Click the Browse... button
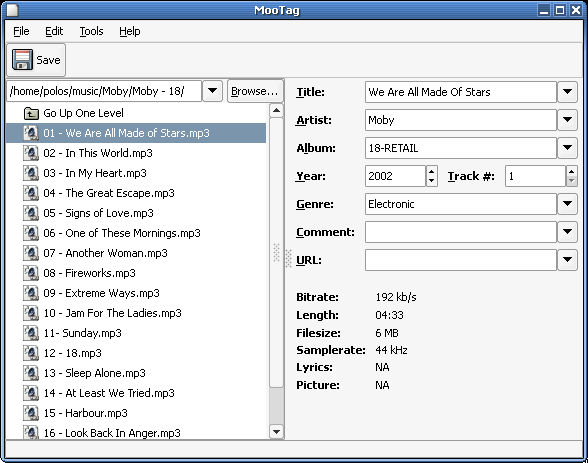The width and height of the screenshot is (588, 463). point(255,91)
